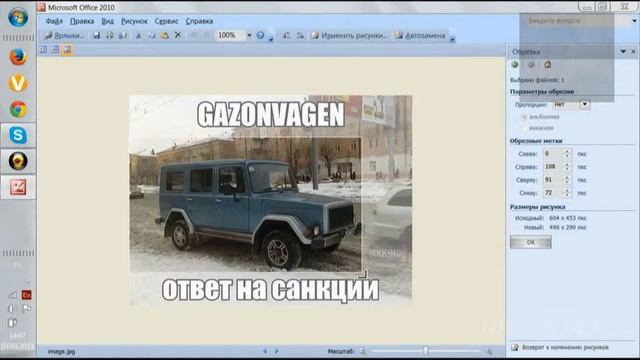Click the Снизу crop value stepper
Screen dimensions: 640x360
click(567, 193)
